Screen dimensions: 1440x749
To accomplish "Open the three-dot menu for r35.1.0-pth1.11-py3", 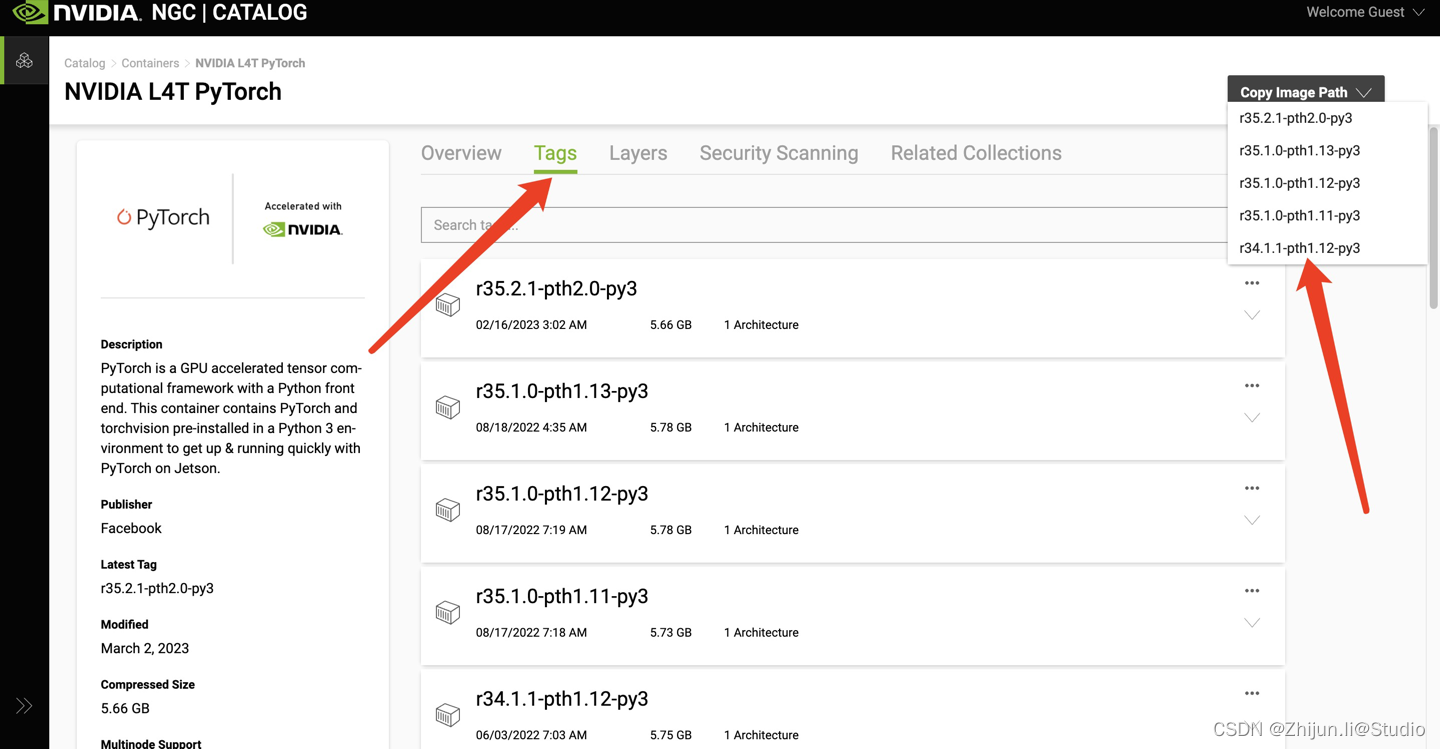I will point(1252,591).
